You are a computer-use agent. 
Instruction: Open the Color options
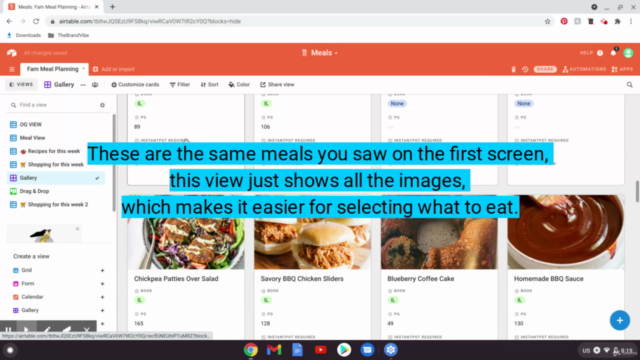point(239,84)
